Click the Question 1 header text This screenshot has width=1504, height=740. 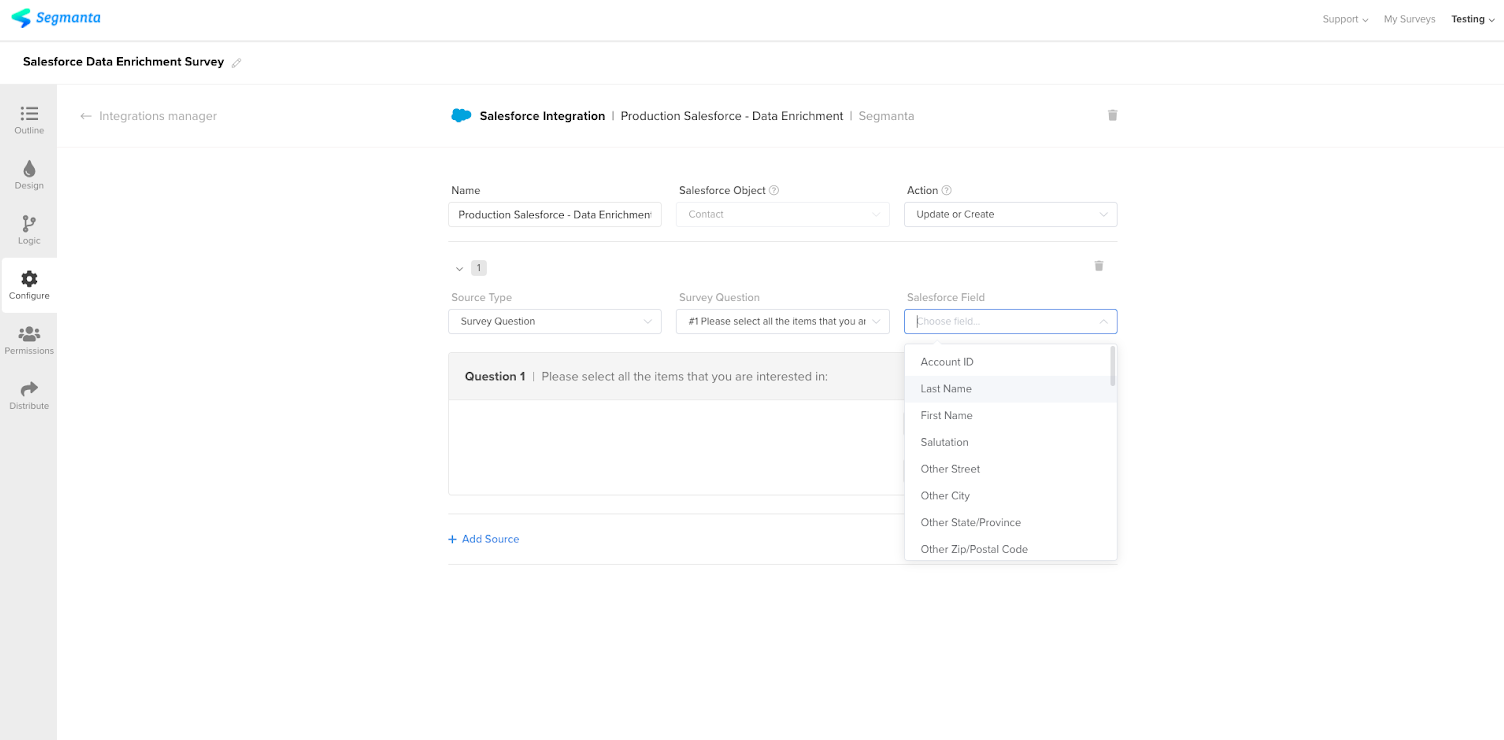pos(495,377)
